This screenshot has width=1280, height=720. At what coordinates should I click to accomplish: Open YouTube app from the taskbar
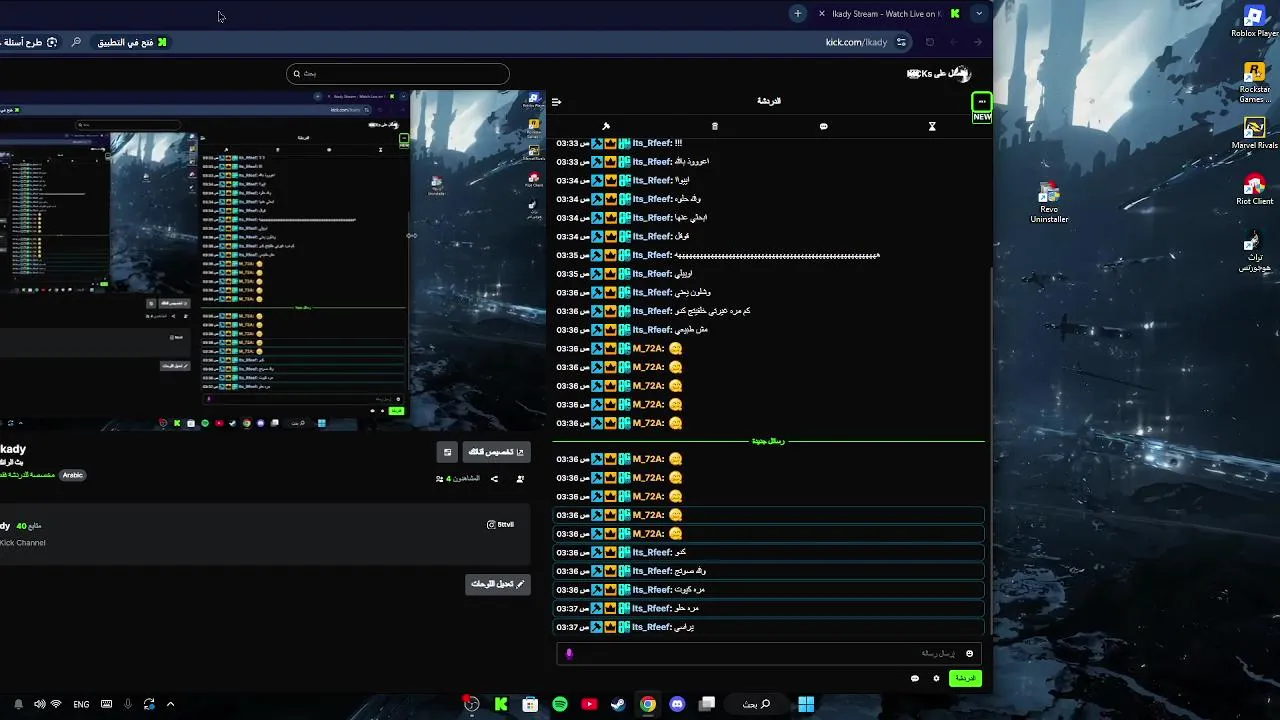pos(589,704)
